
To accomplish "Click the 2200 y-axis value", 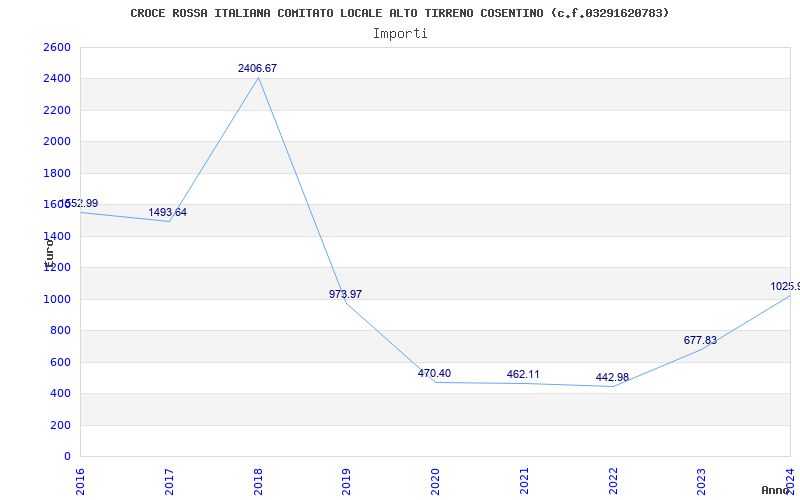I will pos(57,110).
